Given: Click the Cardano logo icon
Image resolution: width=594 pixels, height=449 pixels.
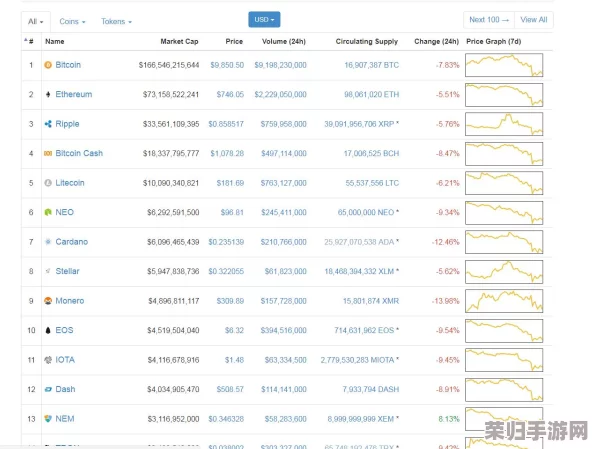Looking at the screenshot, I should (48, 242).
